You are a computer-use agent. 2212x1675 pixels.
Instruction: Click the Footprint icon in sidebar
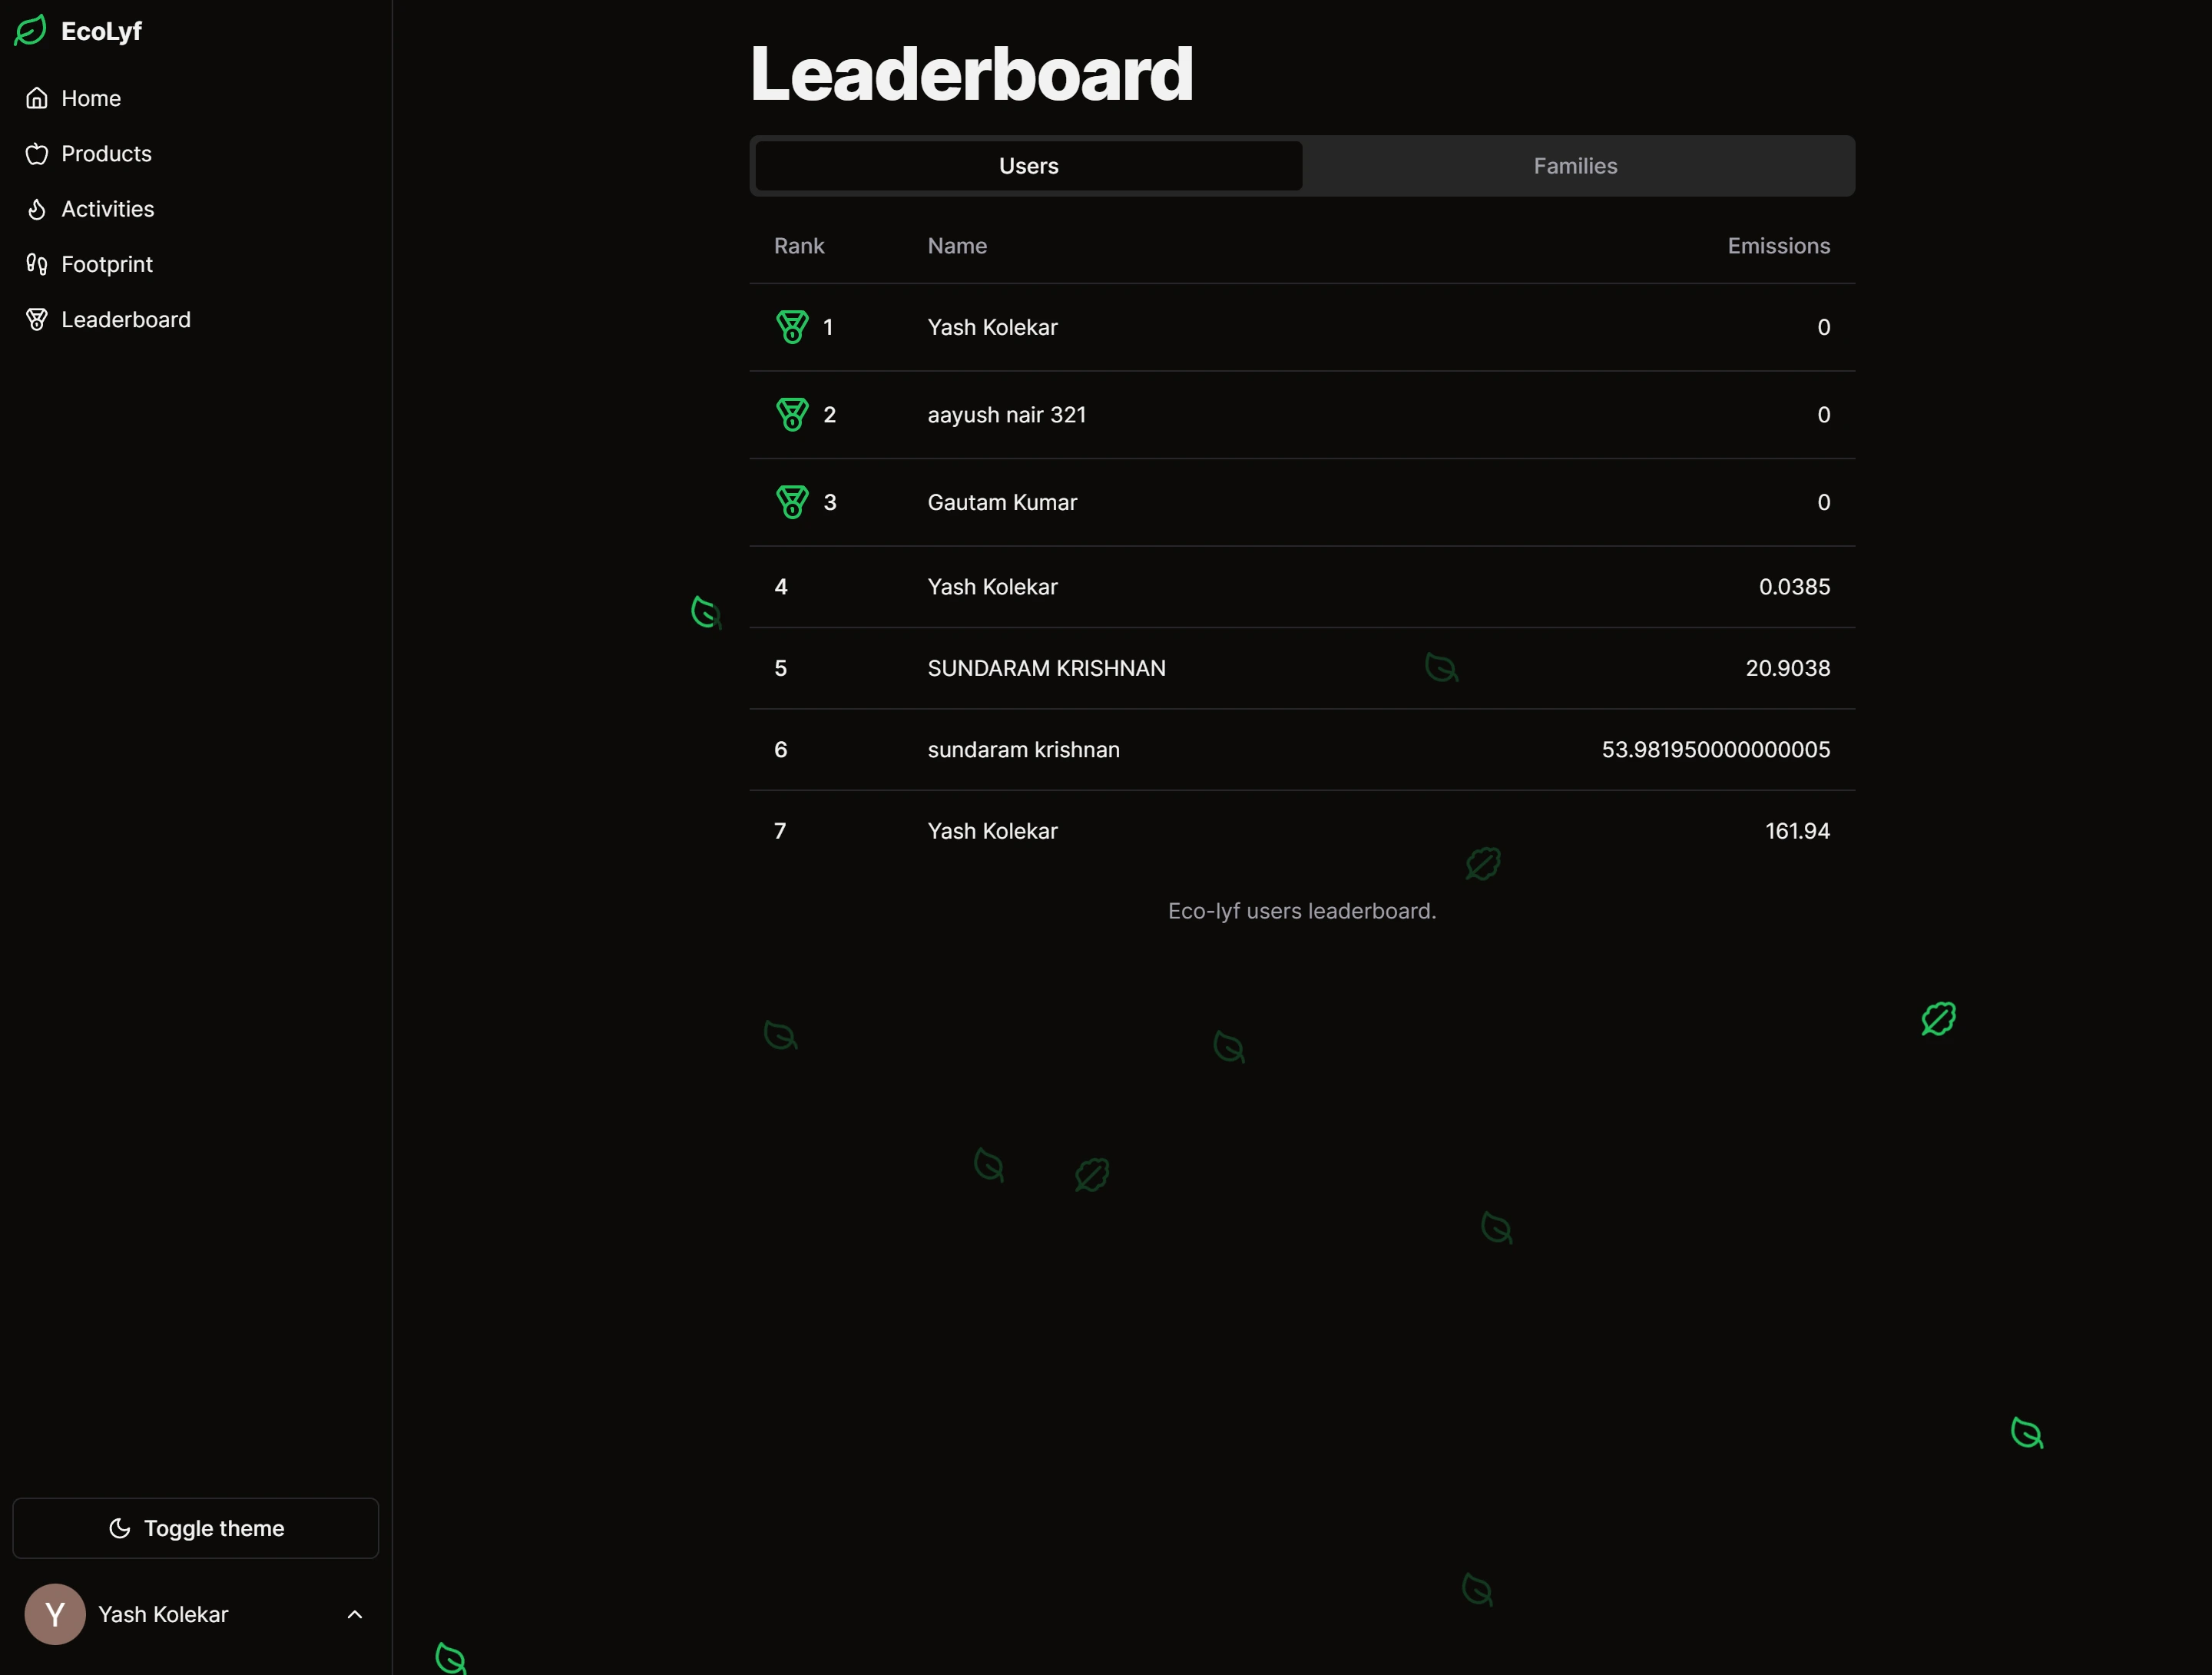pos(37,264)
